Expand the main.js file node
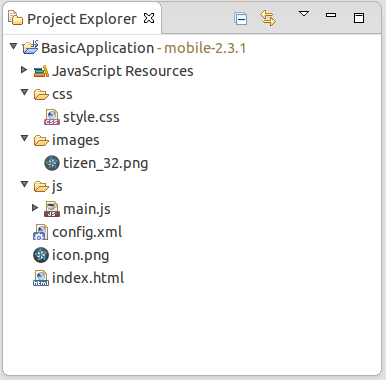 click(x=35, y=208)
